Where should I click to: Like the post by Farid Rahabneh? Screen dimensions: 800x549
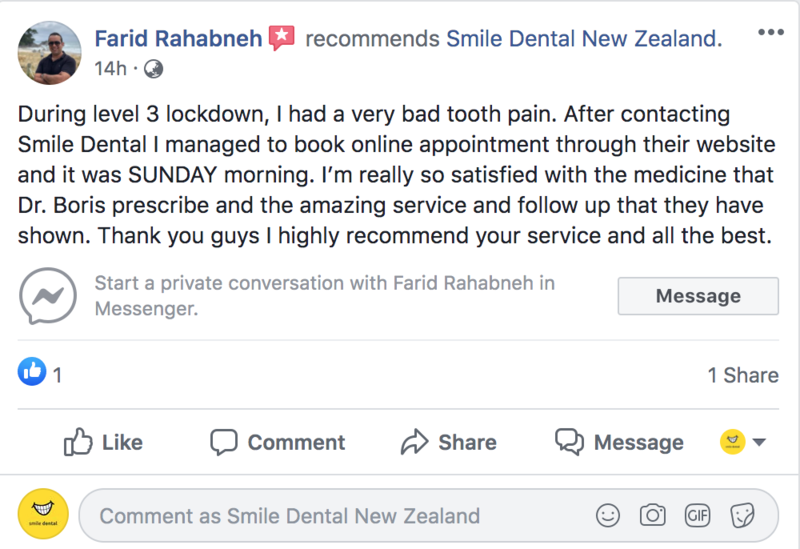103,442
